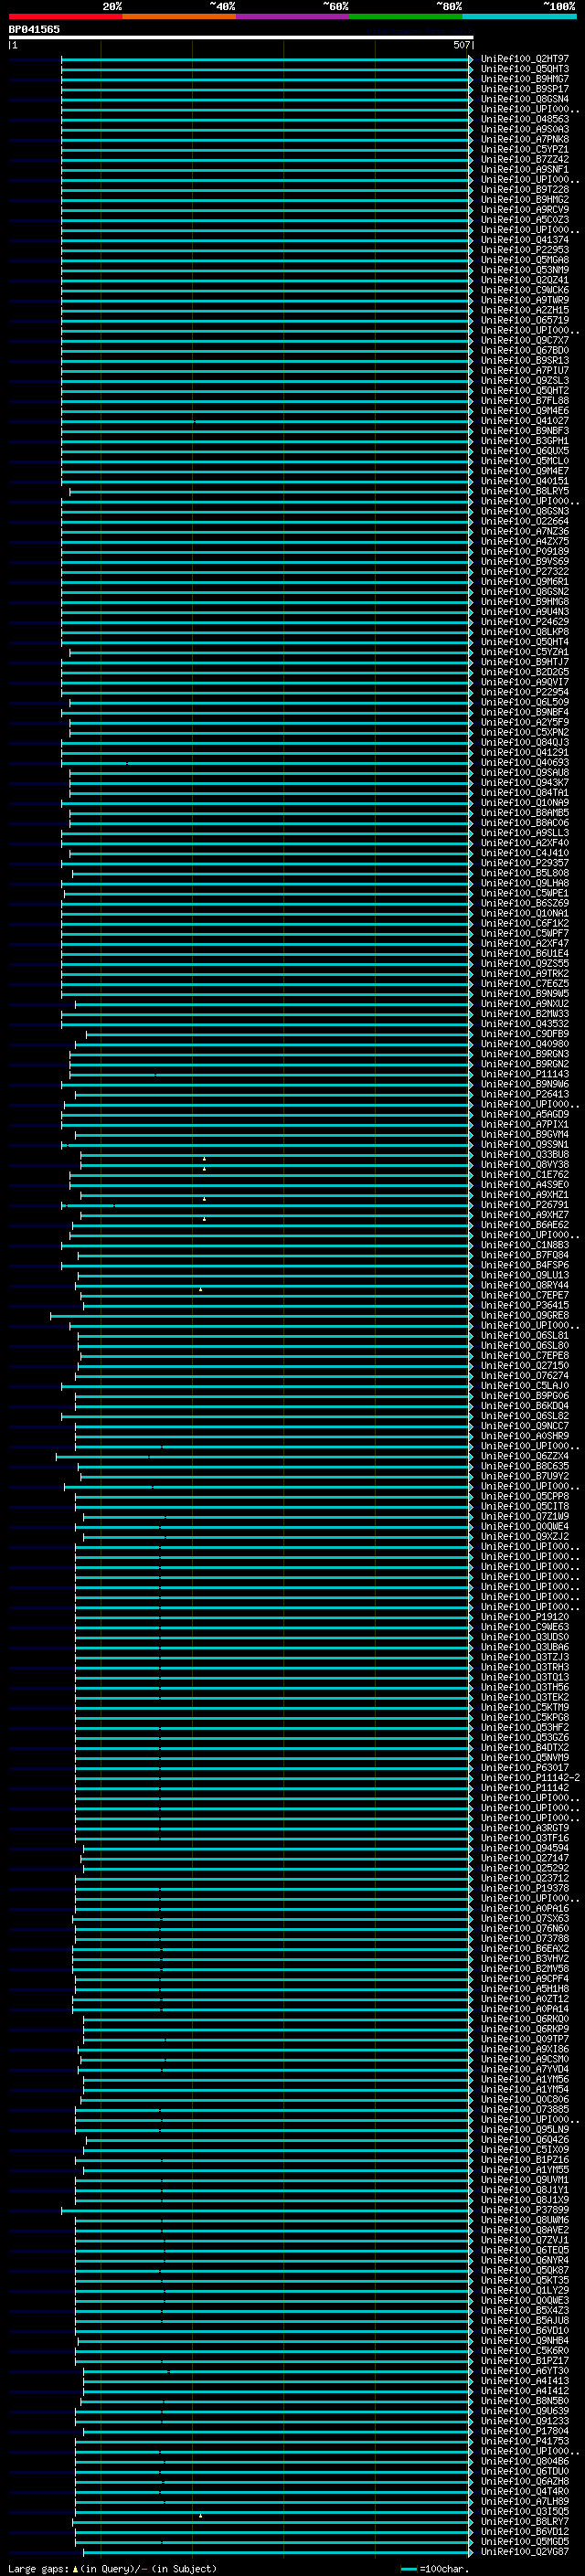Click the green ~80% identity color segment
Screen dimensions: 585x2576
click(x=406, y=17)
